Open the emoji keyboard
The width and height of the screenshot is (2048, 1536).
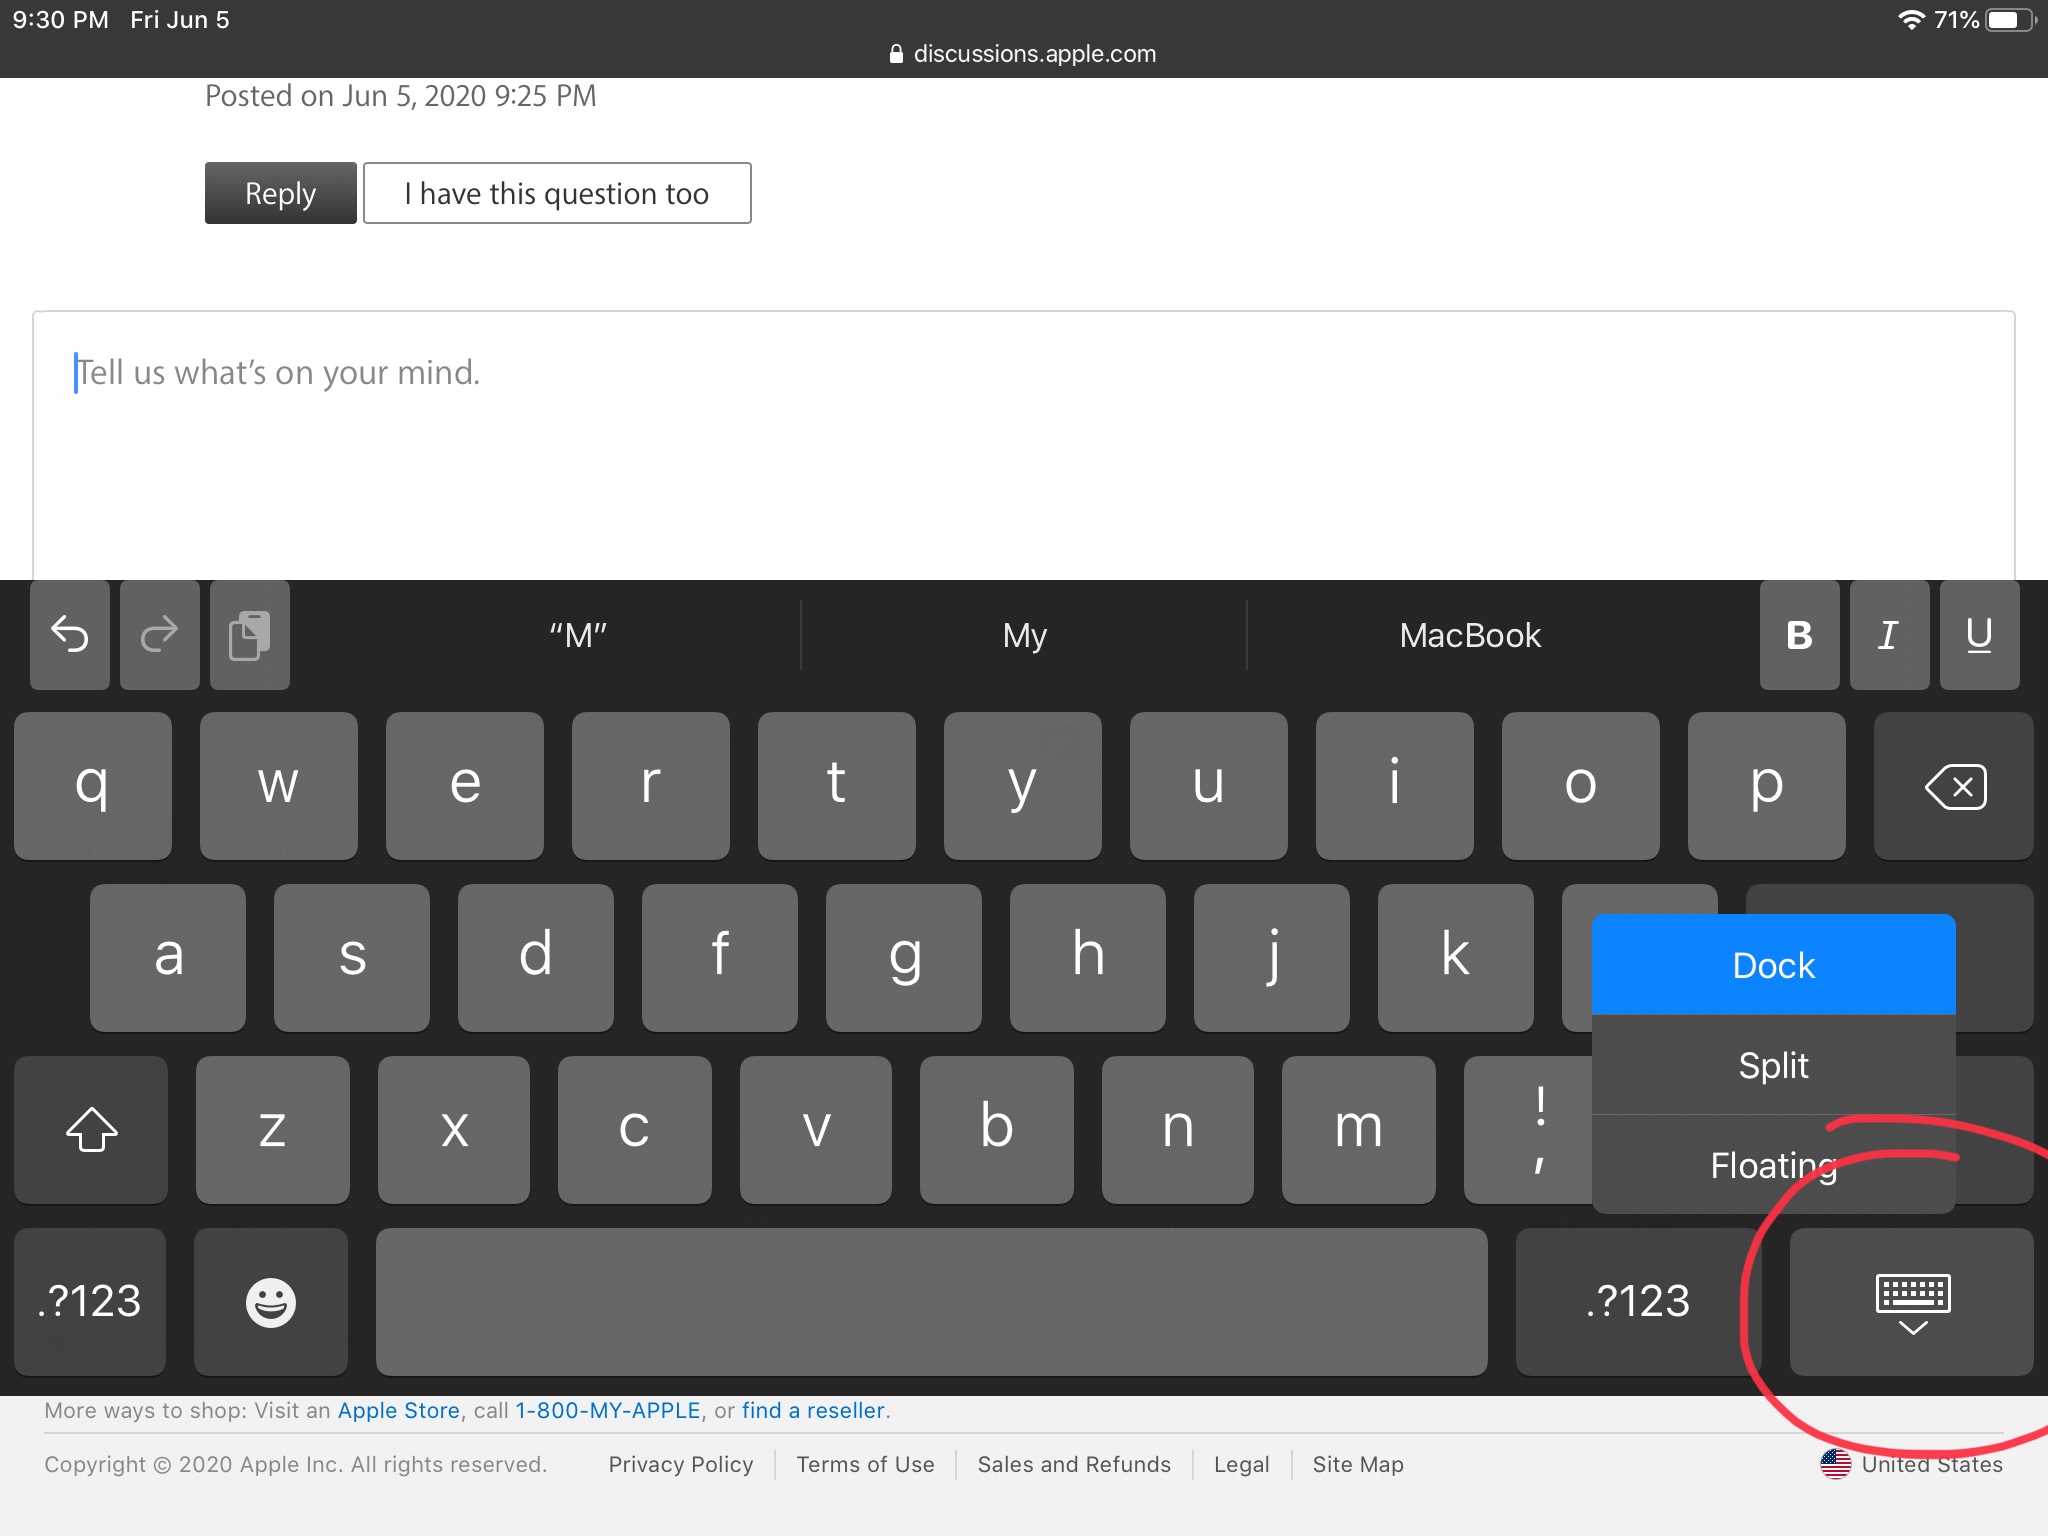tap(270, 1301)
